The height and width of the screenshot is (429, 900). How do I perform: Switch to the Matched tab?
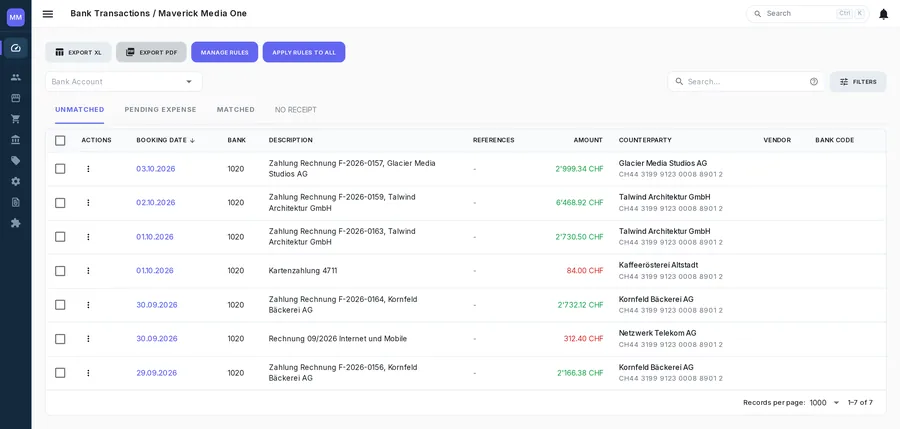click(x=235, y=110)
